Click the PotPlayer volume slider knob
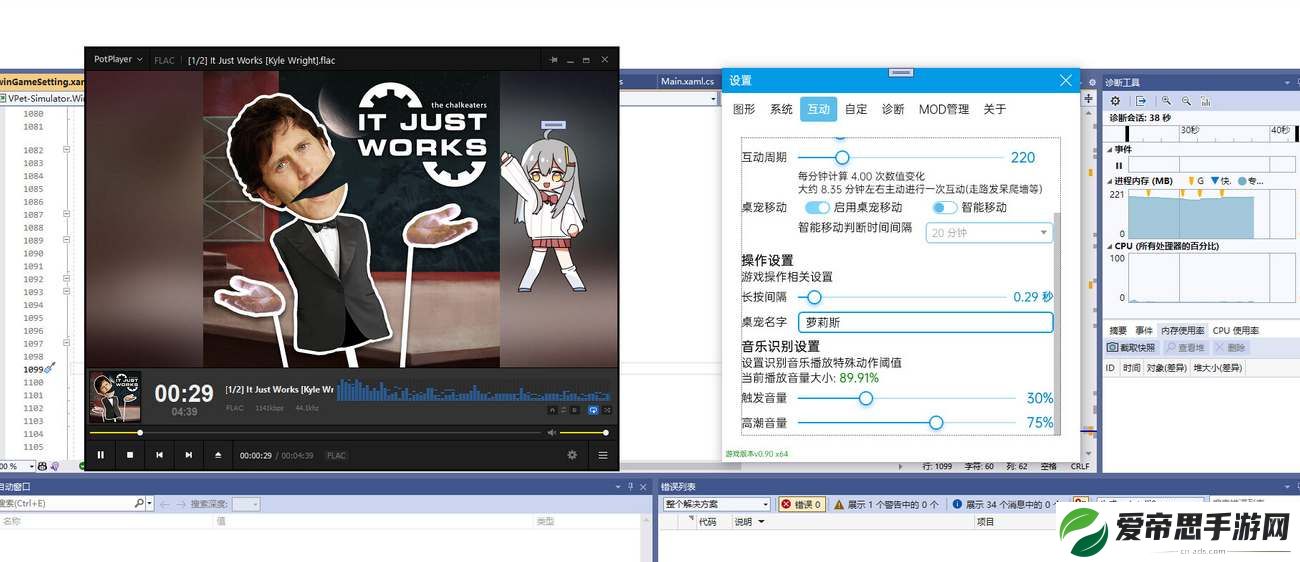The height and width of the screenshot is (562, 1300). (606, 433)
